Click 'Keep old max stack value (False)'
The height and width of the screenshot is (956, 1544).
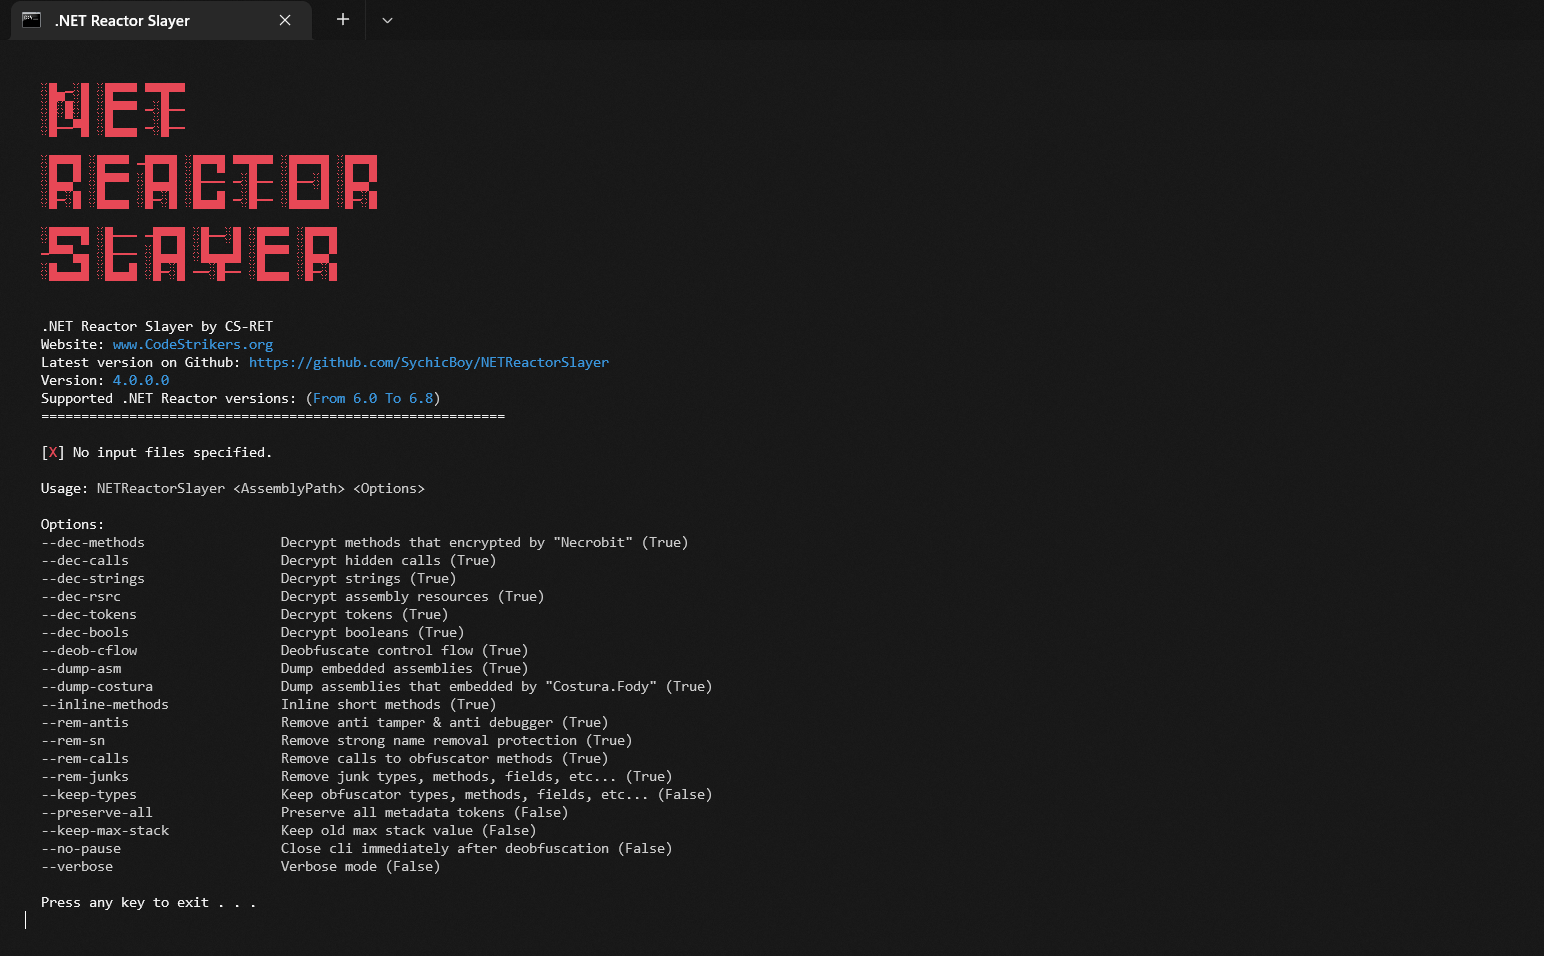point(408,830)
